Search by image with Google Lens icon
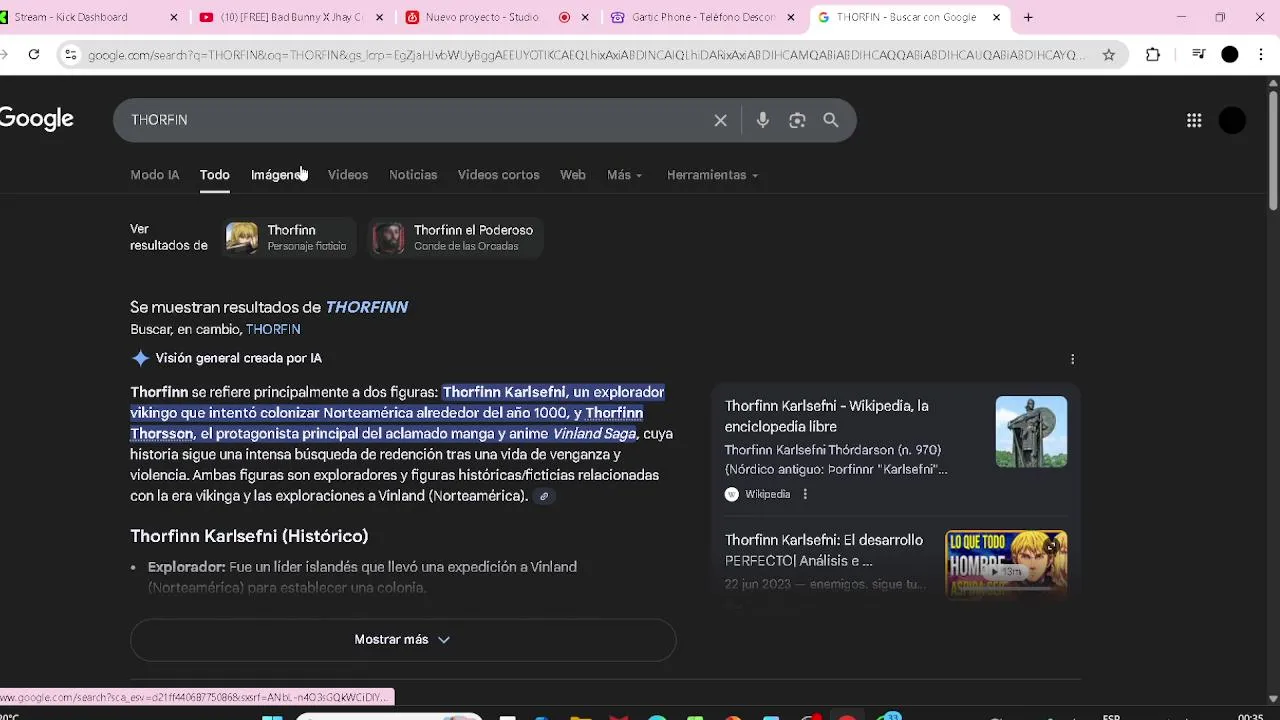The image size is (1280, 720). (x=797, y=120)
